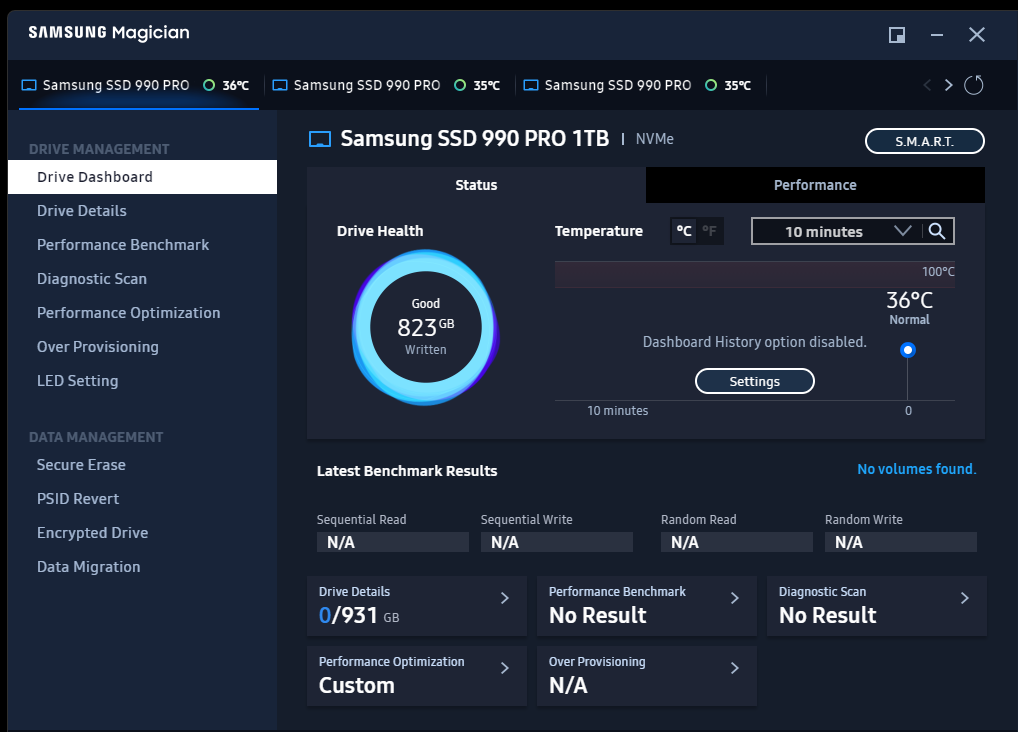The image size is (1018, 732).
Task: Click the 100°C graph limit label
Action: click(938, 271)
